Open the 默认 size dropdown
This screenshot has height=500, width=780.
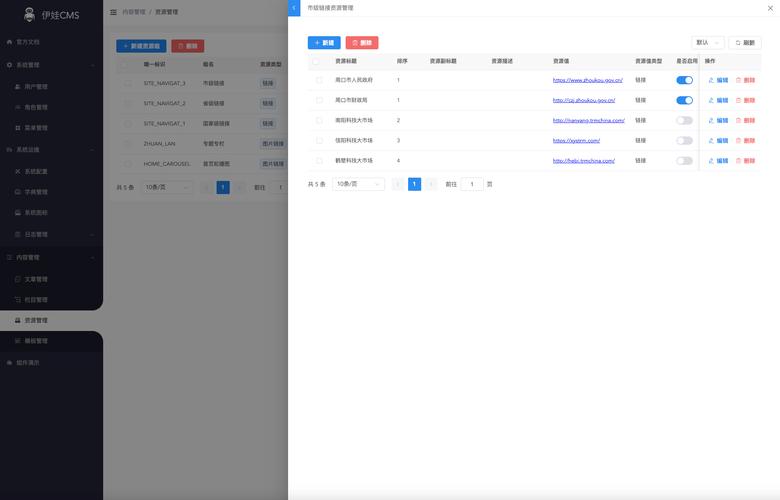pos(708,43)
